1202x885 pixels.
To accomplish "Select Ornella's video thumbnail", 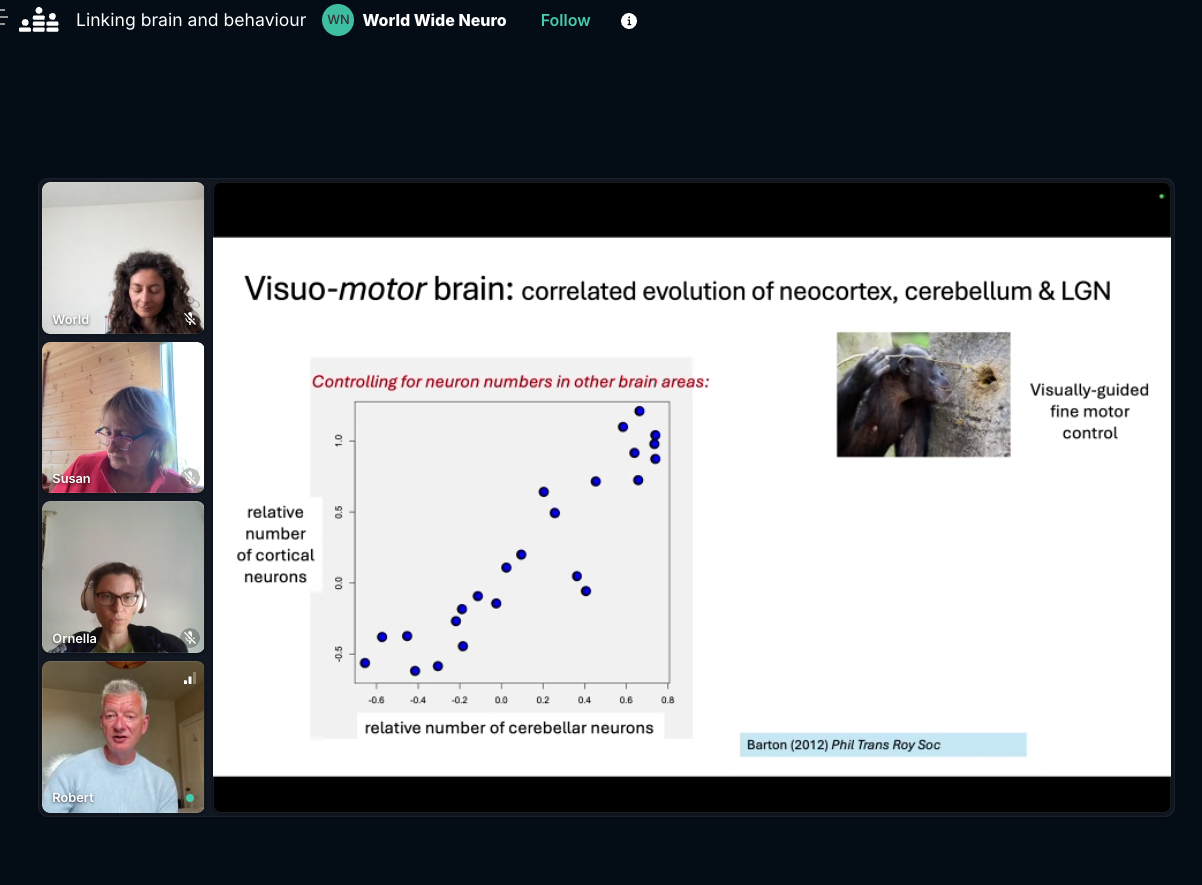I will 123,577.
